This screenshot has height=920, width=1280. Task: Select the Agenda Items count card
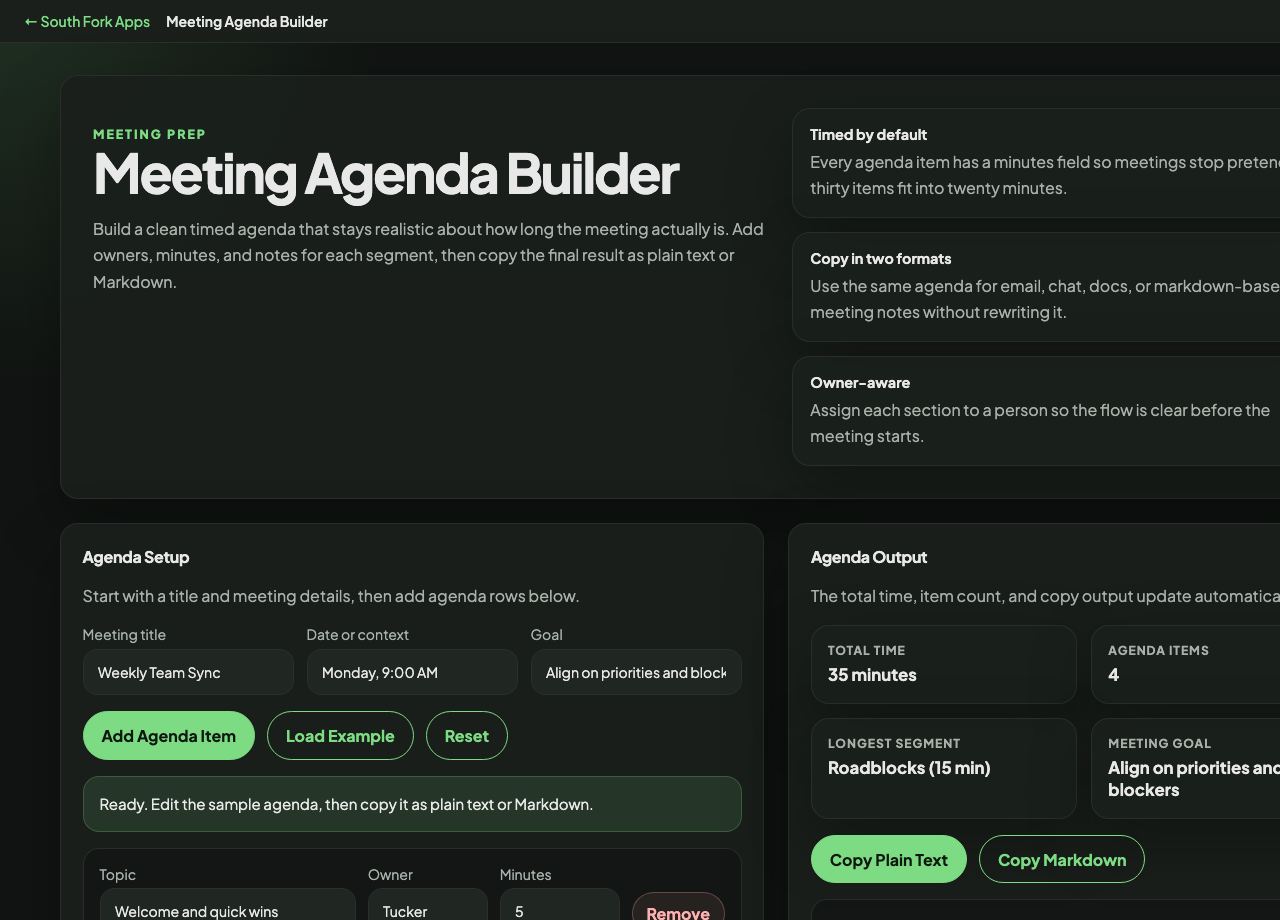[1185, 664]
